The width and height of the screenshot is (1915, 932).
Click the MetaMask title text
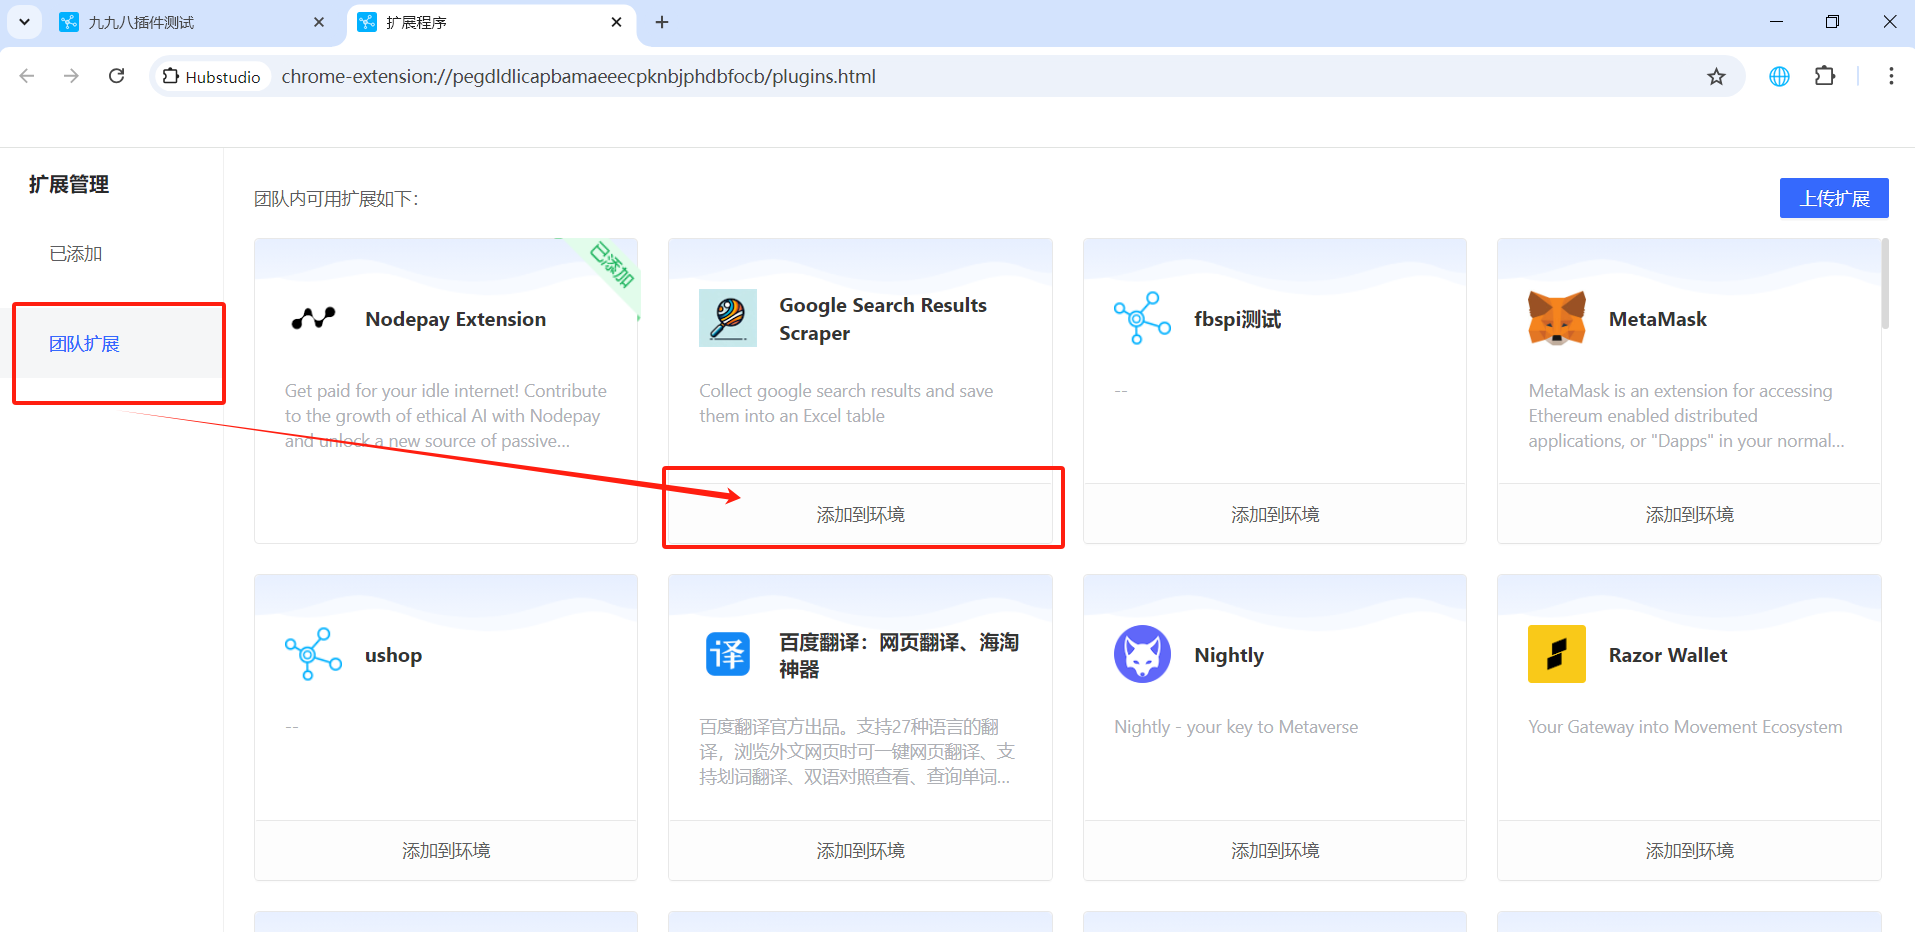[x=1657, y=319]
